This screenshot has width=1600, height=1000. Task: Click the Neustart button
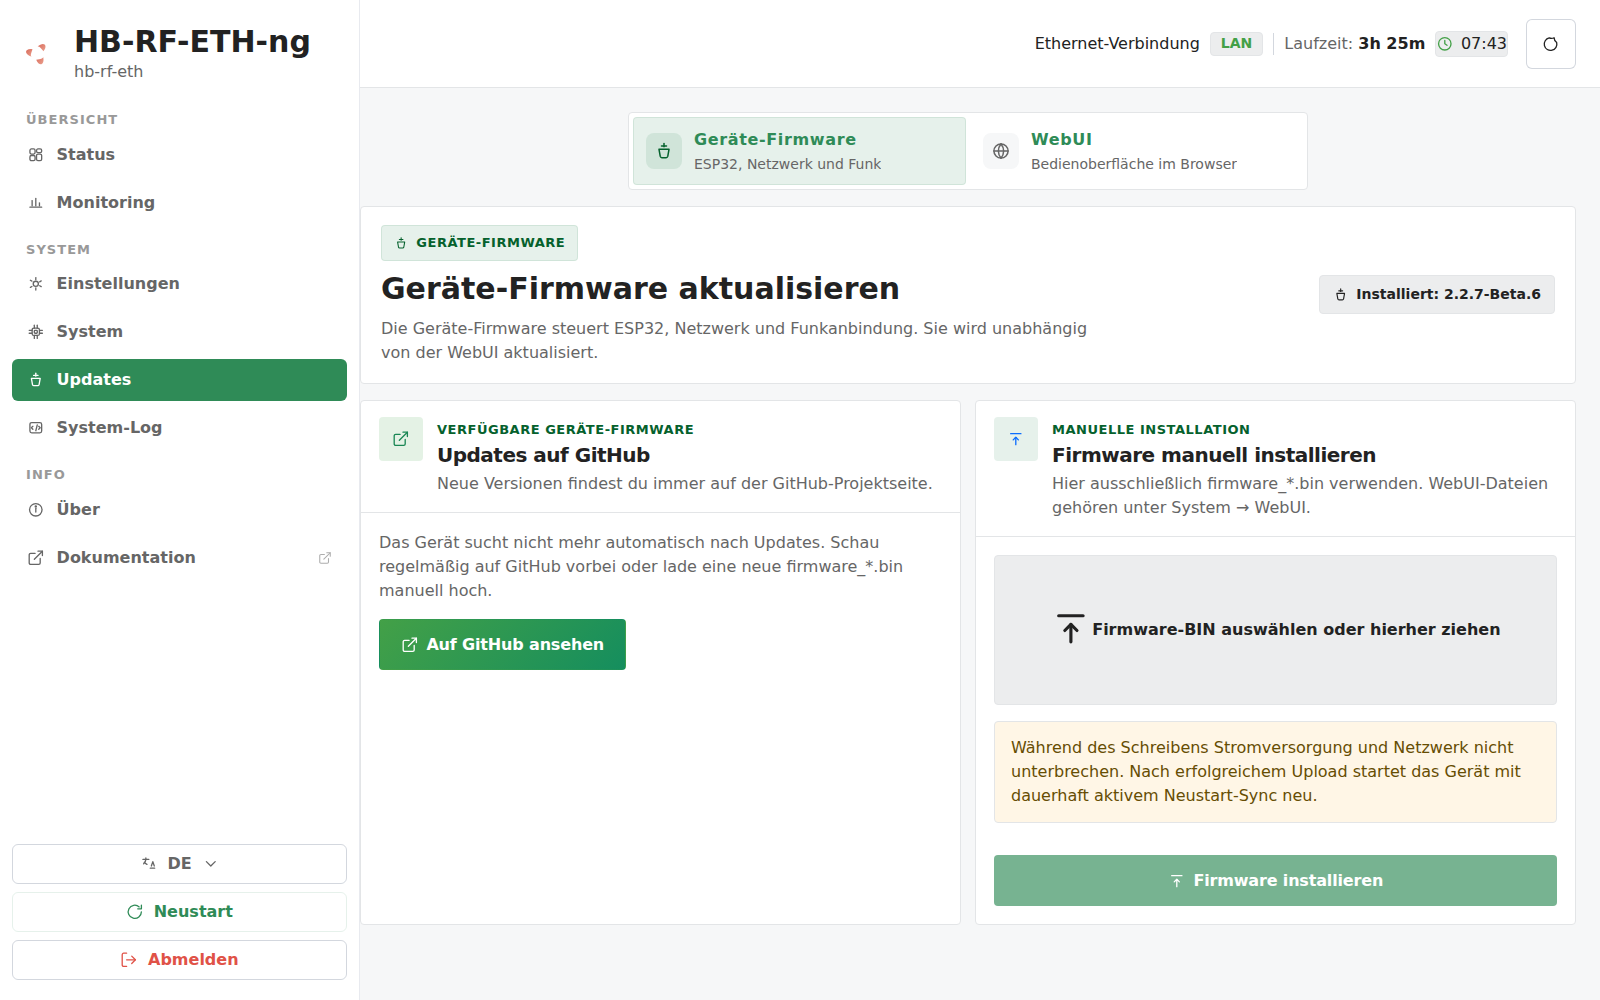179,912
